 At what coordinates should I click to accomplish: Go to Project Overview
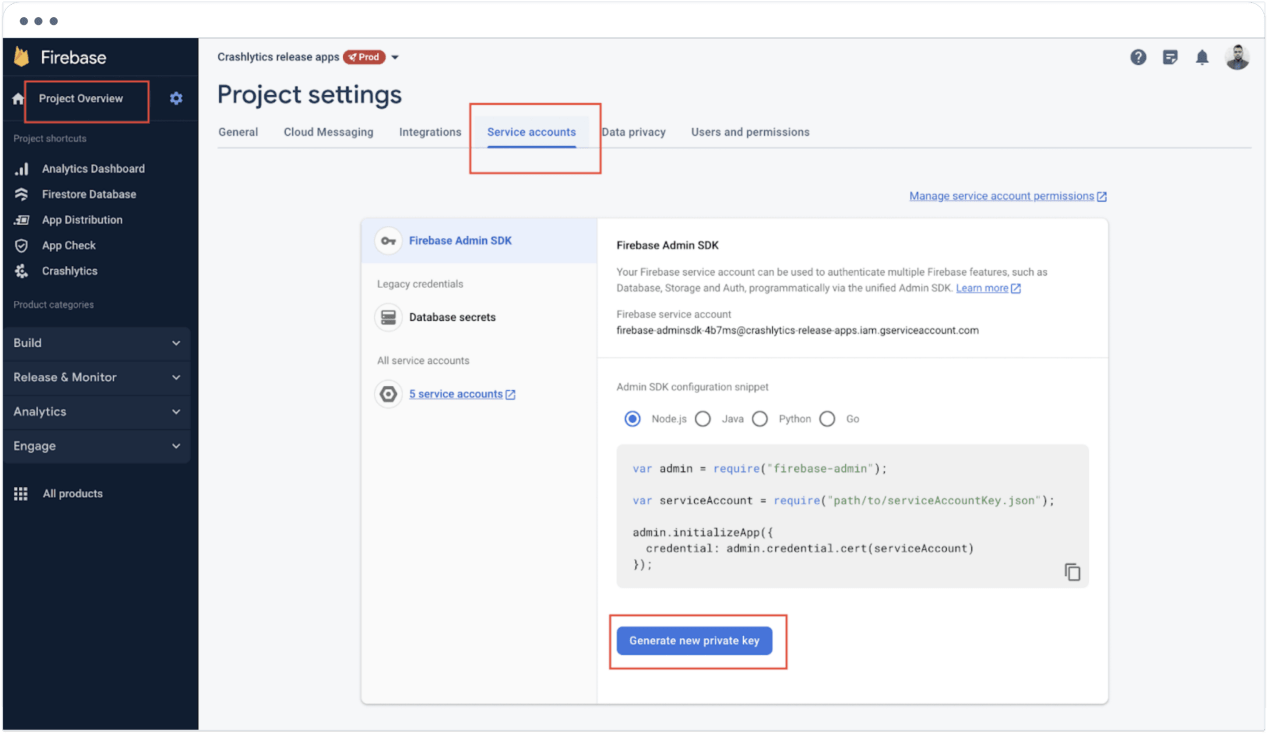pyautogui.click(x=81, y=99)
